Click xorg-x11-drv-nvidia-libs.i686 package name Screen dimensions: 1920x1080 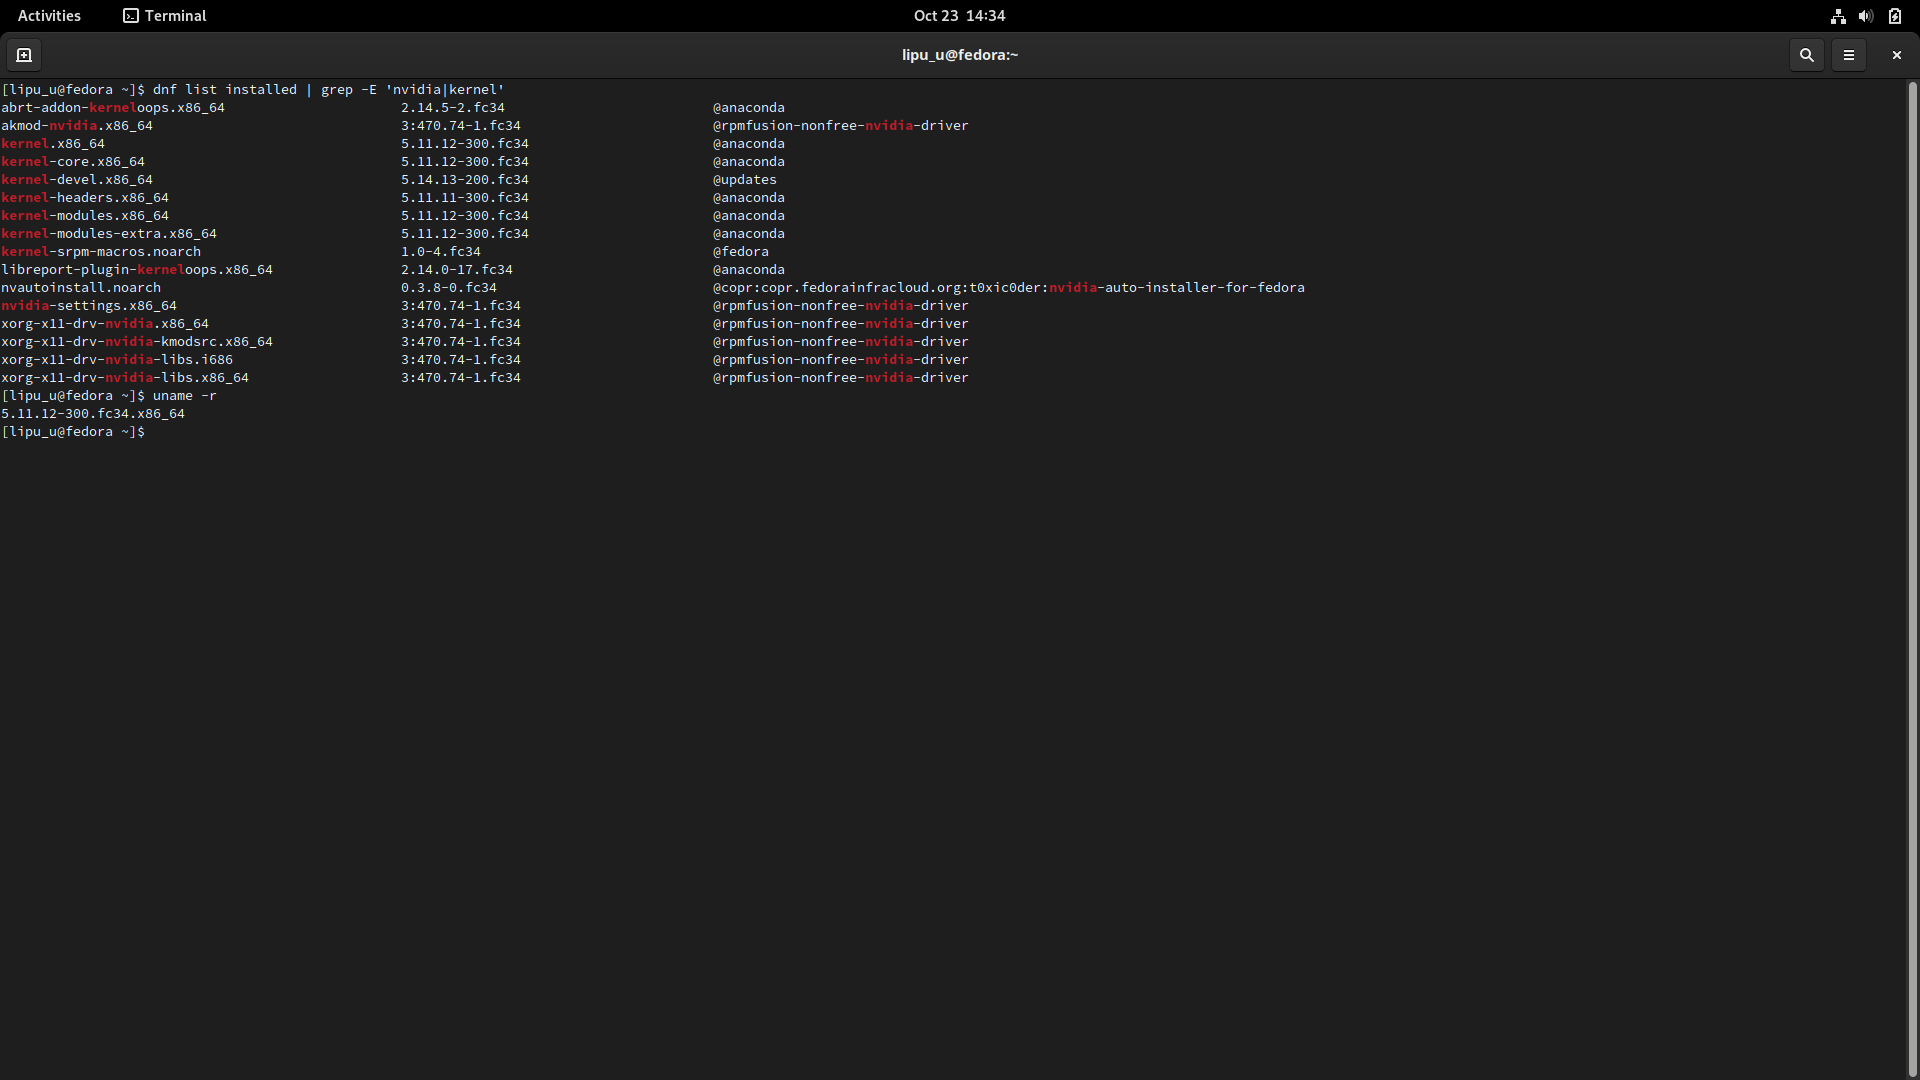117,360
